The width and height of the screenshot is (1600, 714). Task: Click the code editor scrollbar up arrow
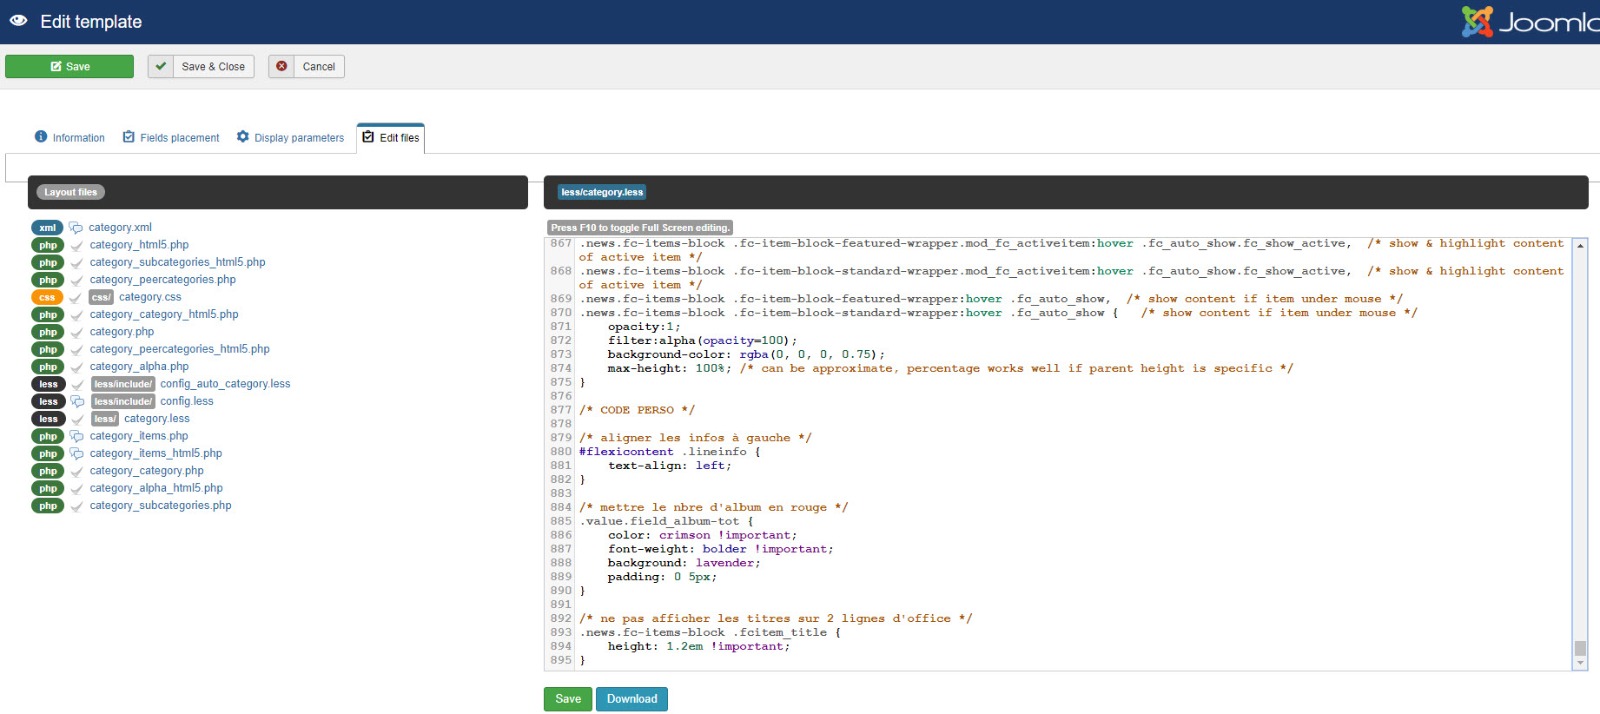tap(1580, 245)
